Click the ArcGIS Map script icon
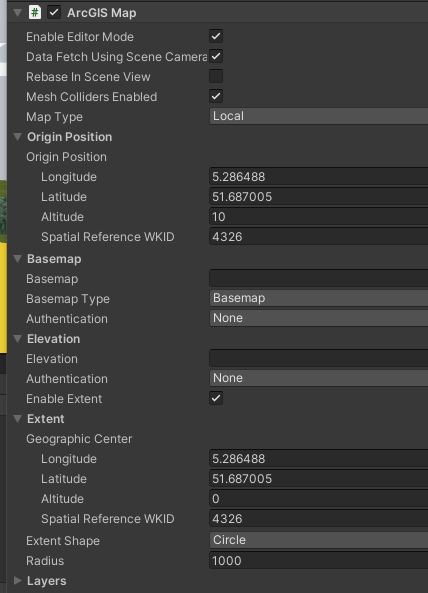The image size is (428, 593). point(35,12)
